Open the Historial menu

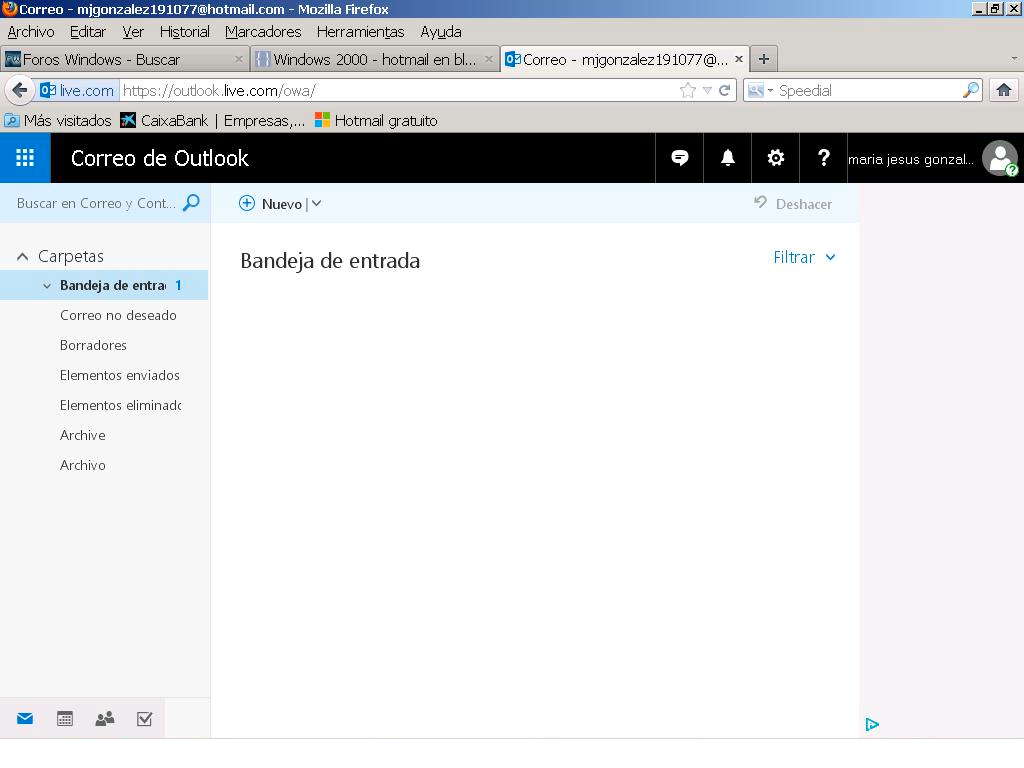pos(185,31)
